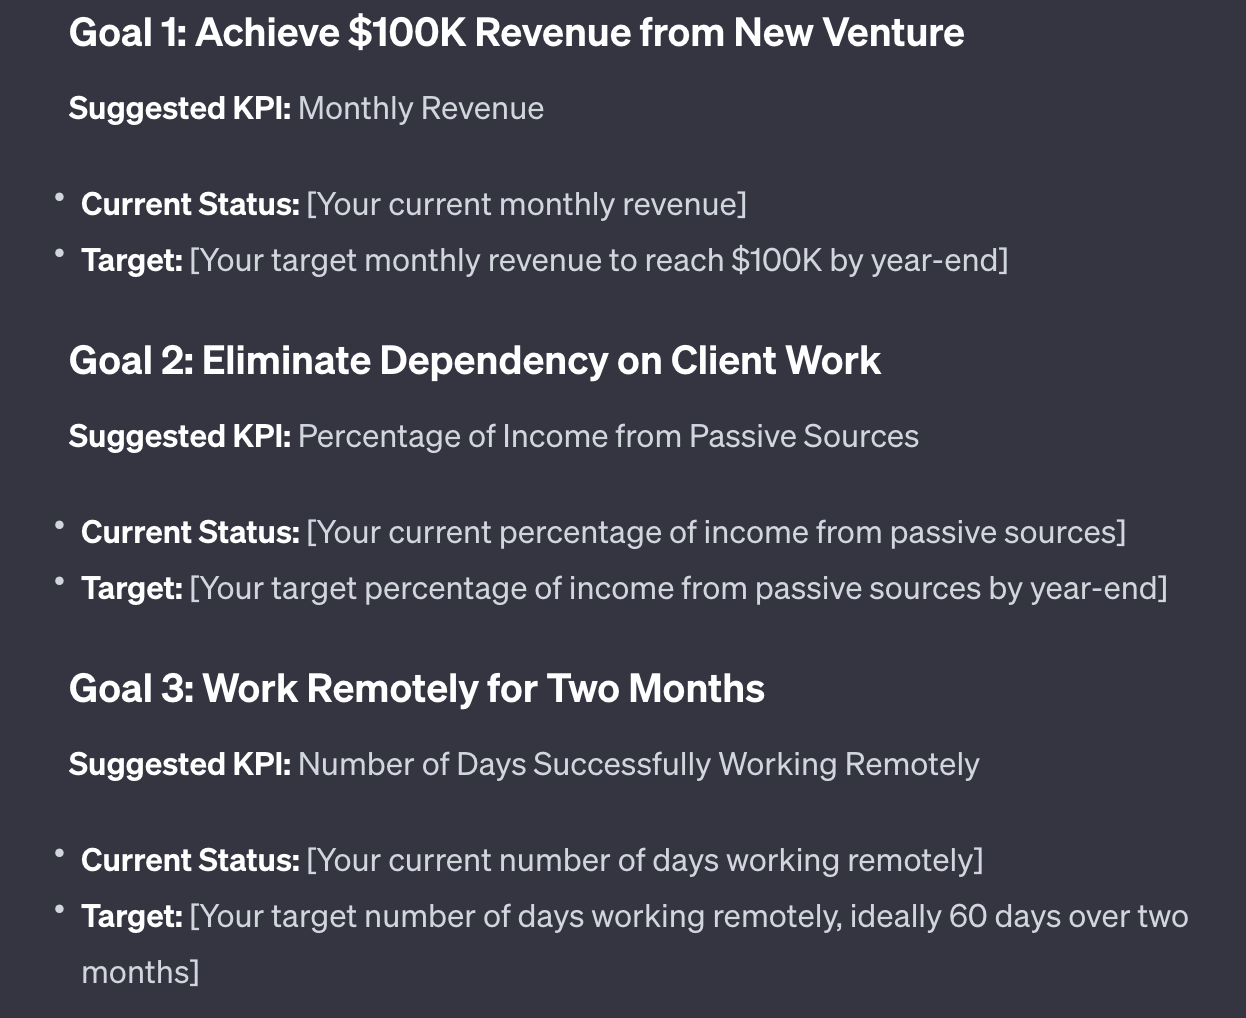Click the current remote days placeholder text
Screen dimensions: 1246x1018
tap(644, 860)
